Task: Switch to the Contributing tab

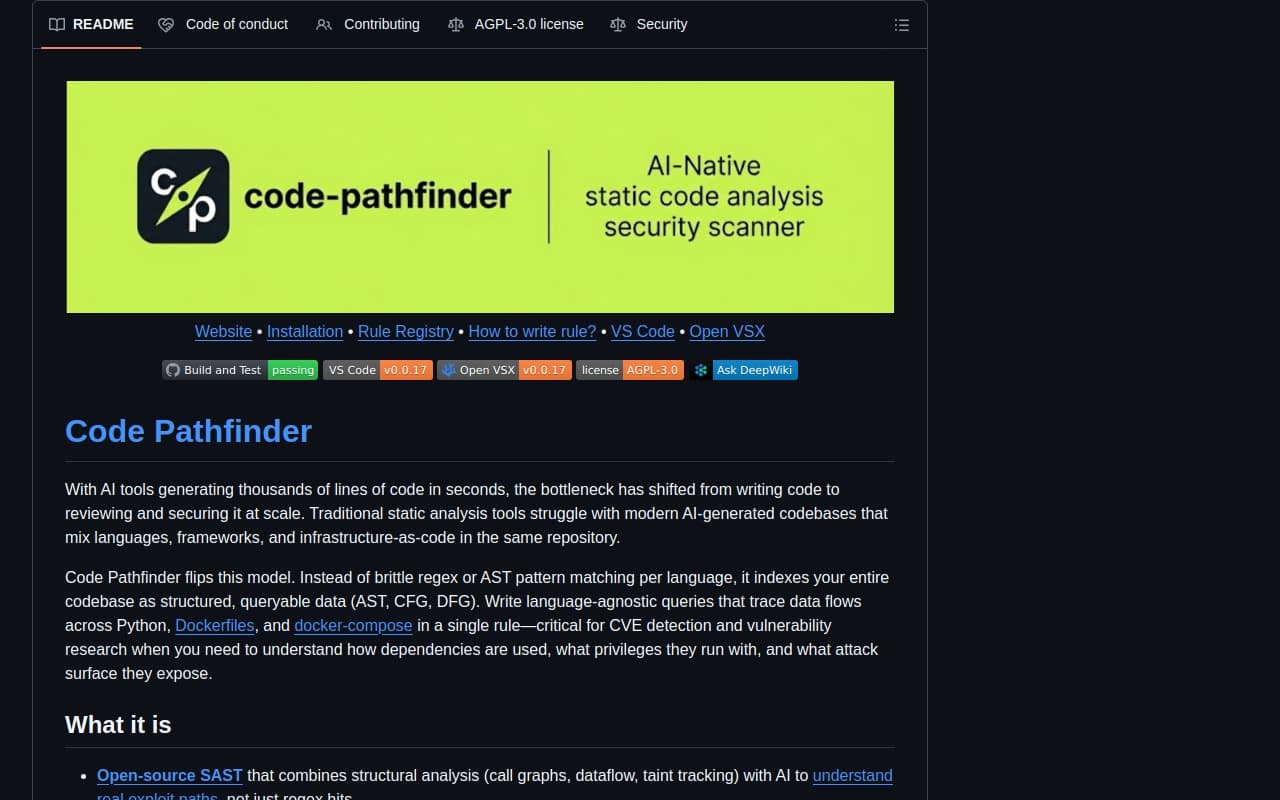Action: point(381,24)
